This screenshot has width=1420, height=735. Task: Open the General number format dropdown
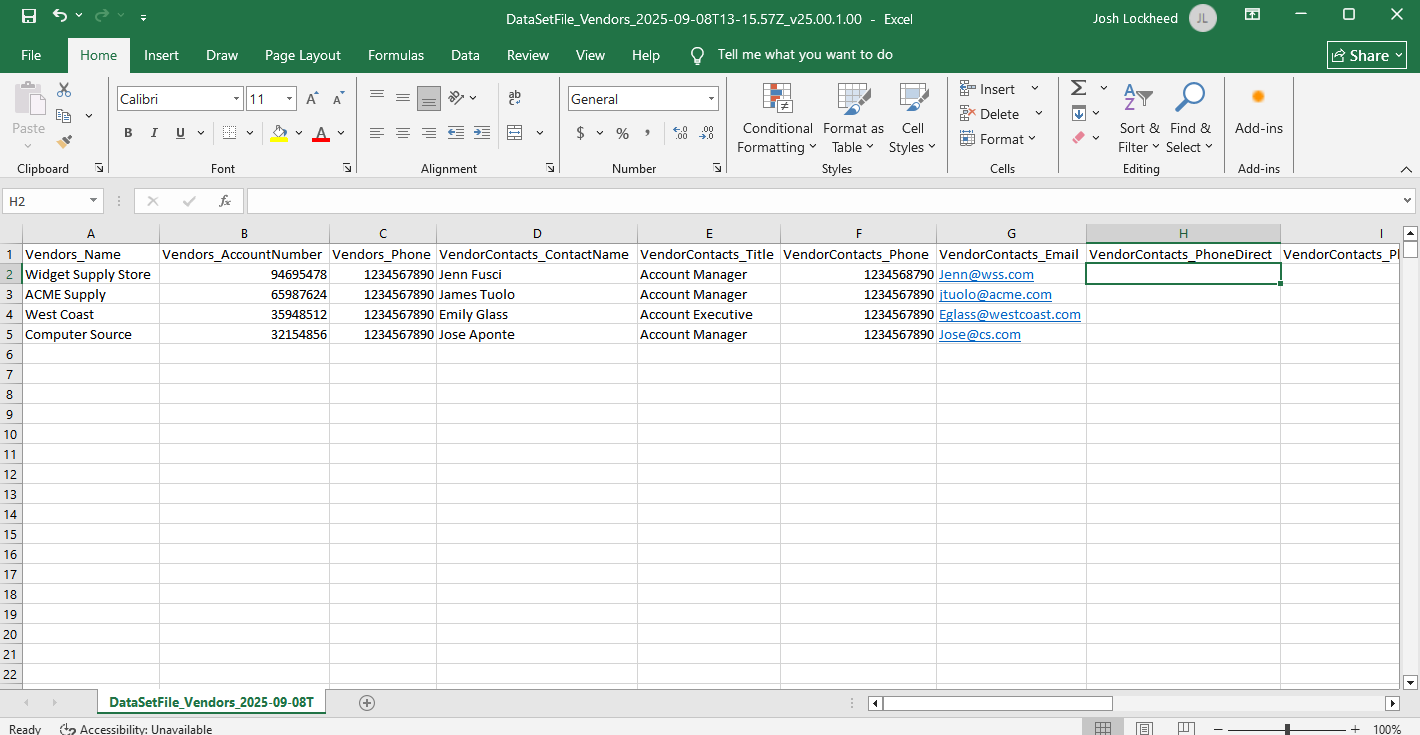712,99
